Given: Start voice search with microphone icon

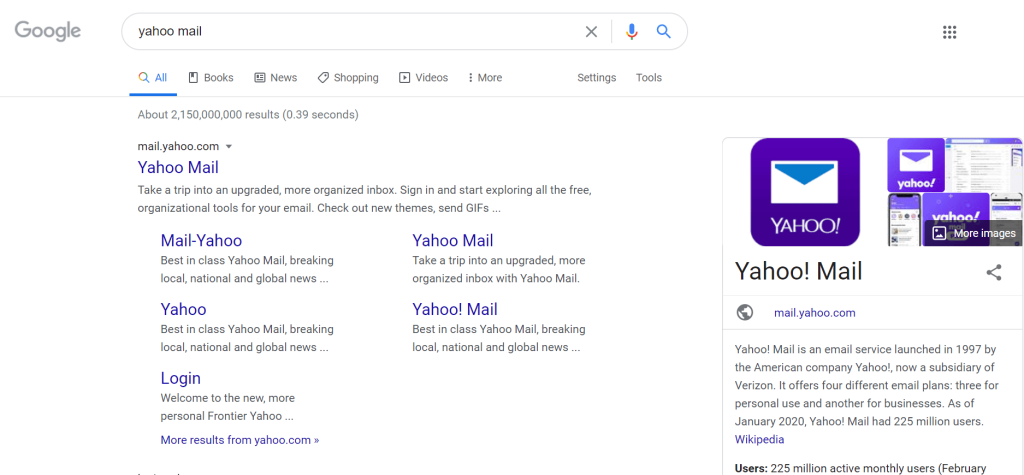Looking at the screenshot, I should point(631,31).
